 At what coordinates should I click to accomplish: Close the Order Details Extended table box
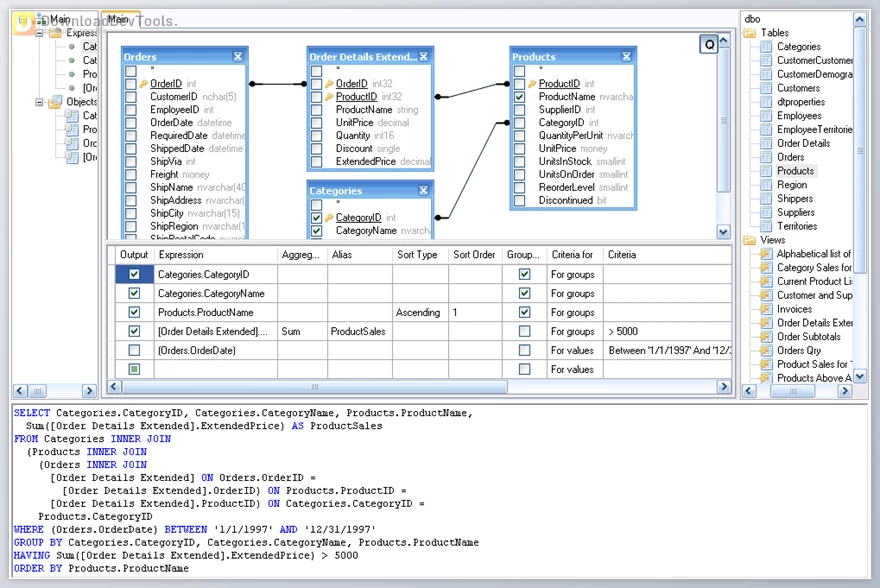tap(424, 57)
